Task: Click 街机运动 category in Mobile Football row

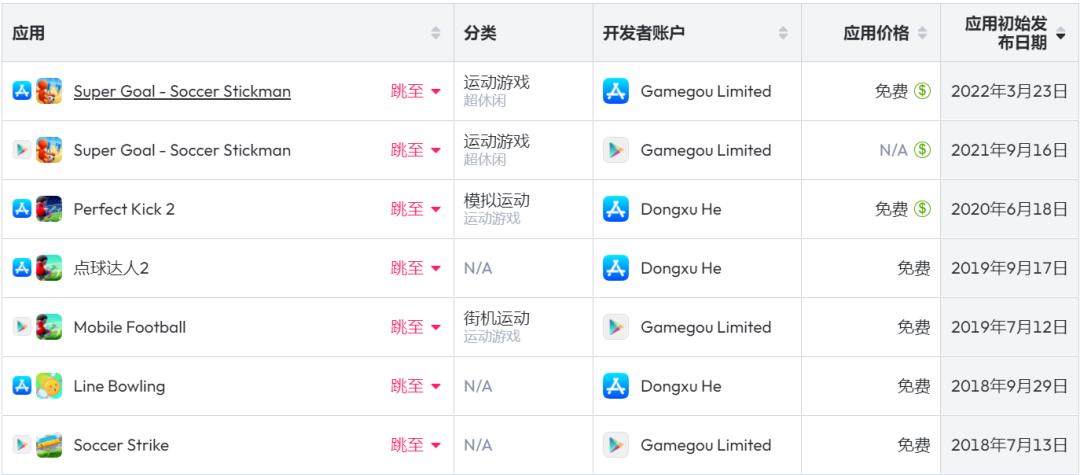Action: click(x=497, y=319)
